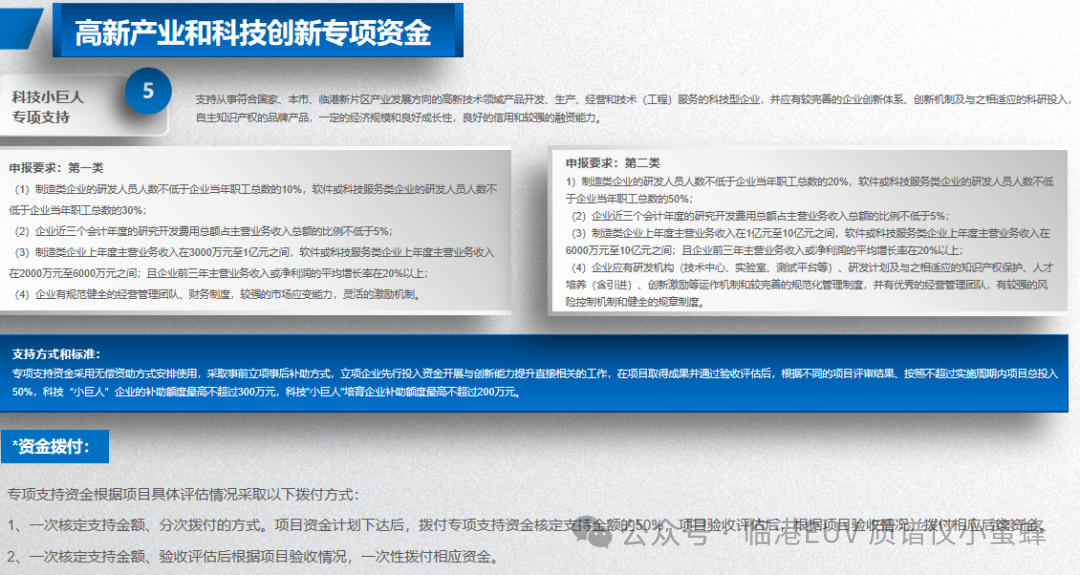
Task: Click the 支持方式和标准 heading in blue box
Action: (57, 354)
